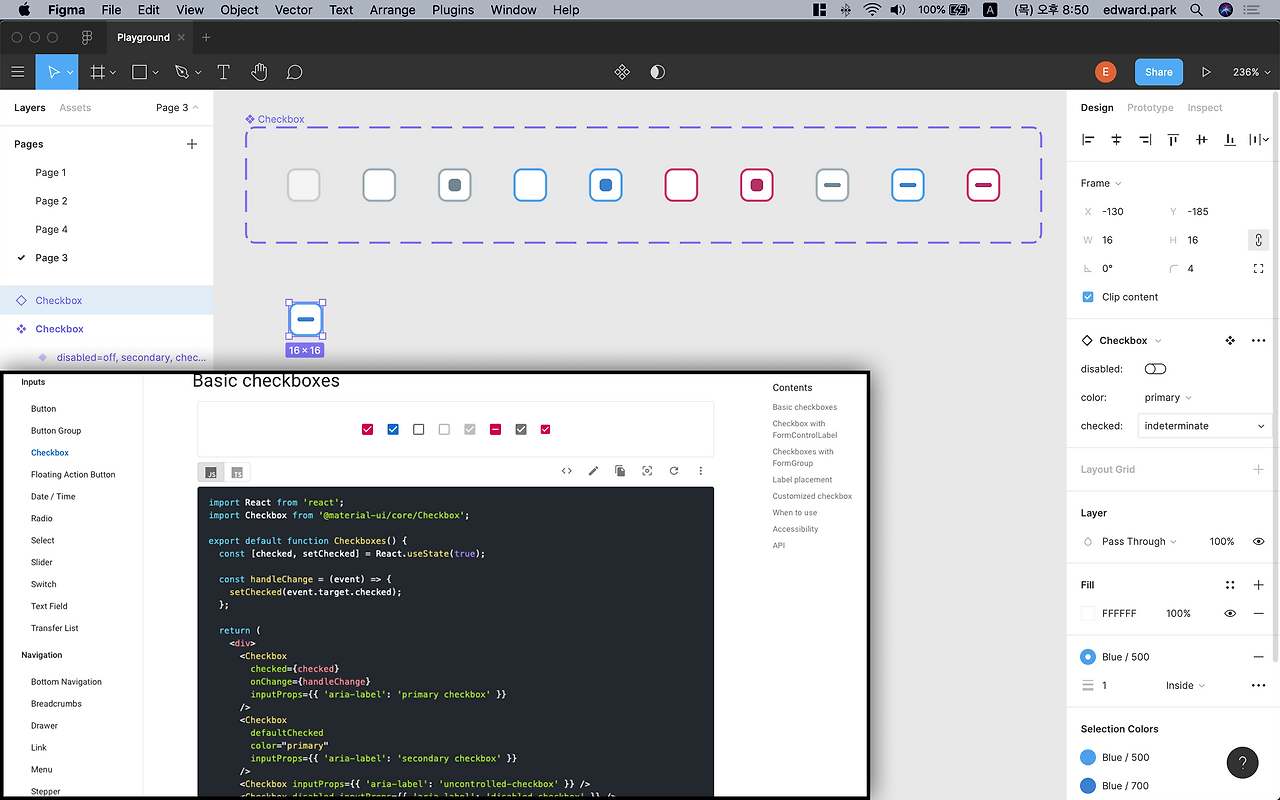Open the Figma main hamburger menu

click(17, 72)
